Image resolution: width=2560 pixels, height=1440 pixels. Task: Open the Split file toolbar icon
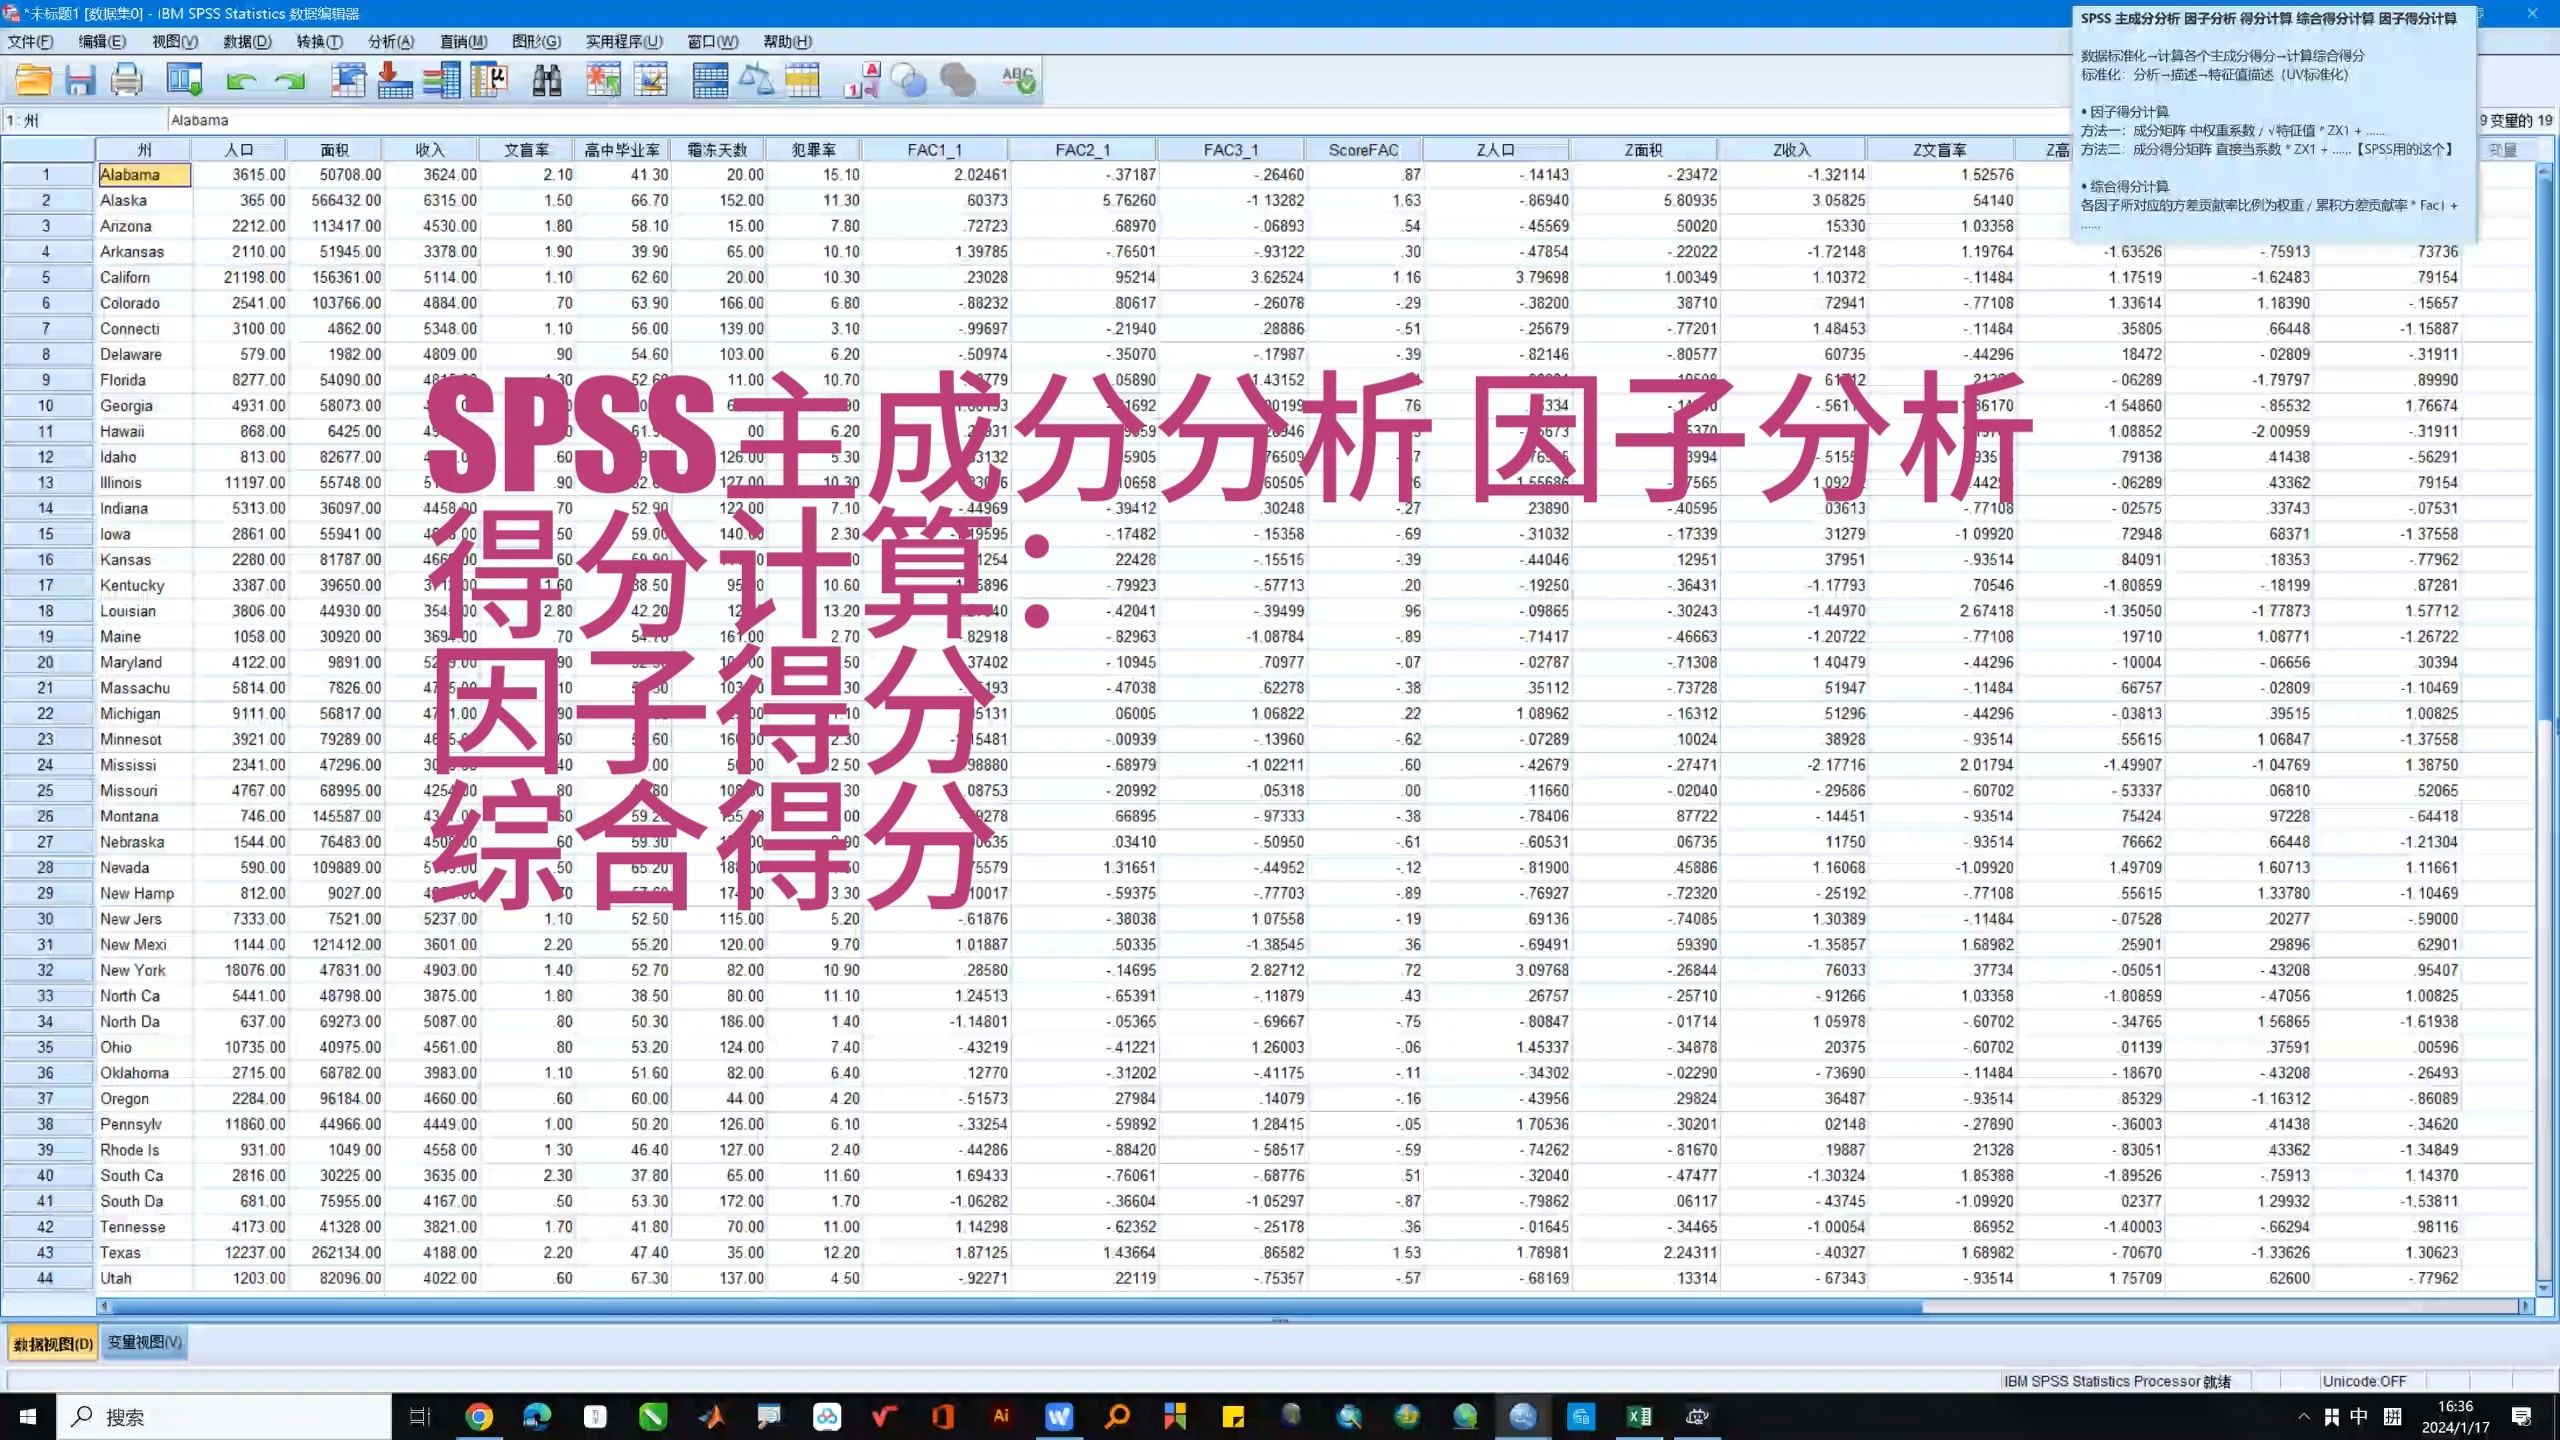[x=709, y=80]
